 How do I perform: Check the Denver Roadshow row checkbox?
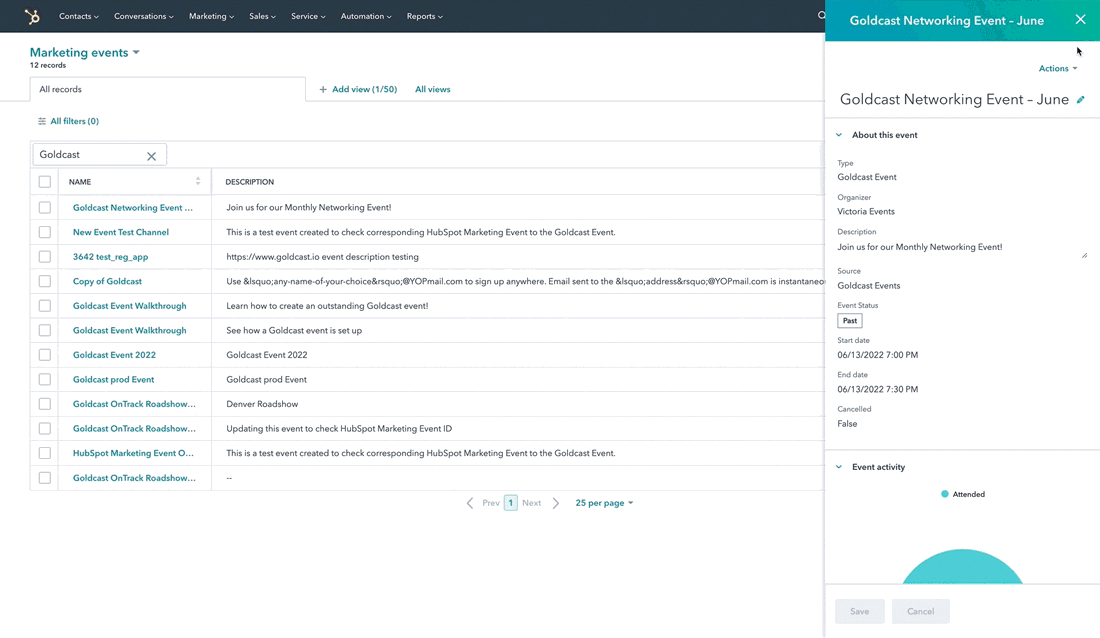[45, 404]
